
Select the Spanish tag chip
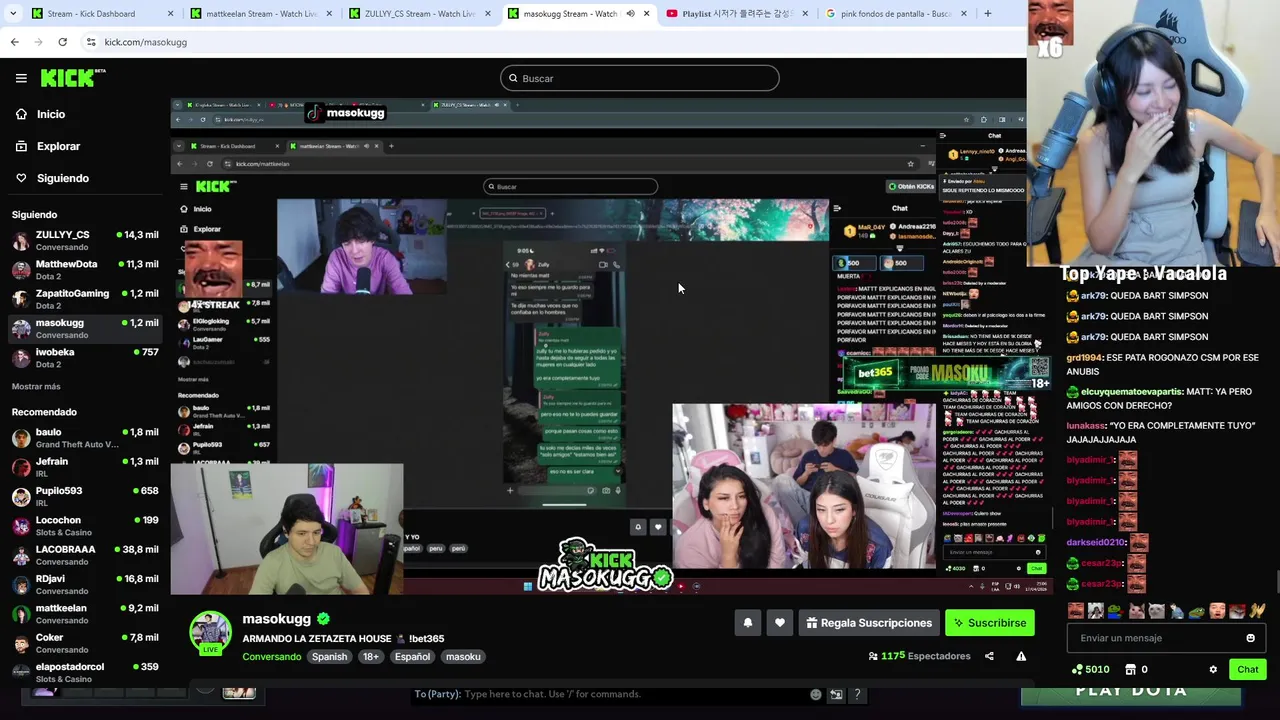tap(329, 657)
